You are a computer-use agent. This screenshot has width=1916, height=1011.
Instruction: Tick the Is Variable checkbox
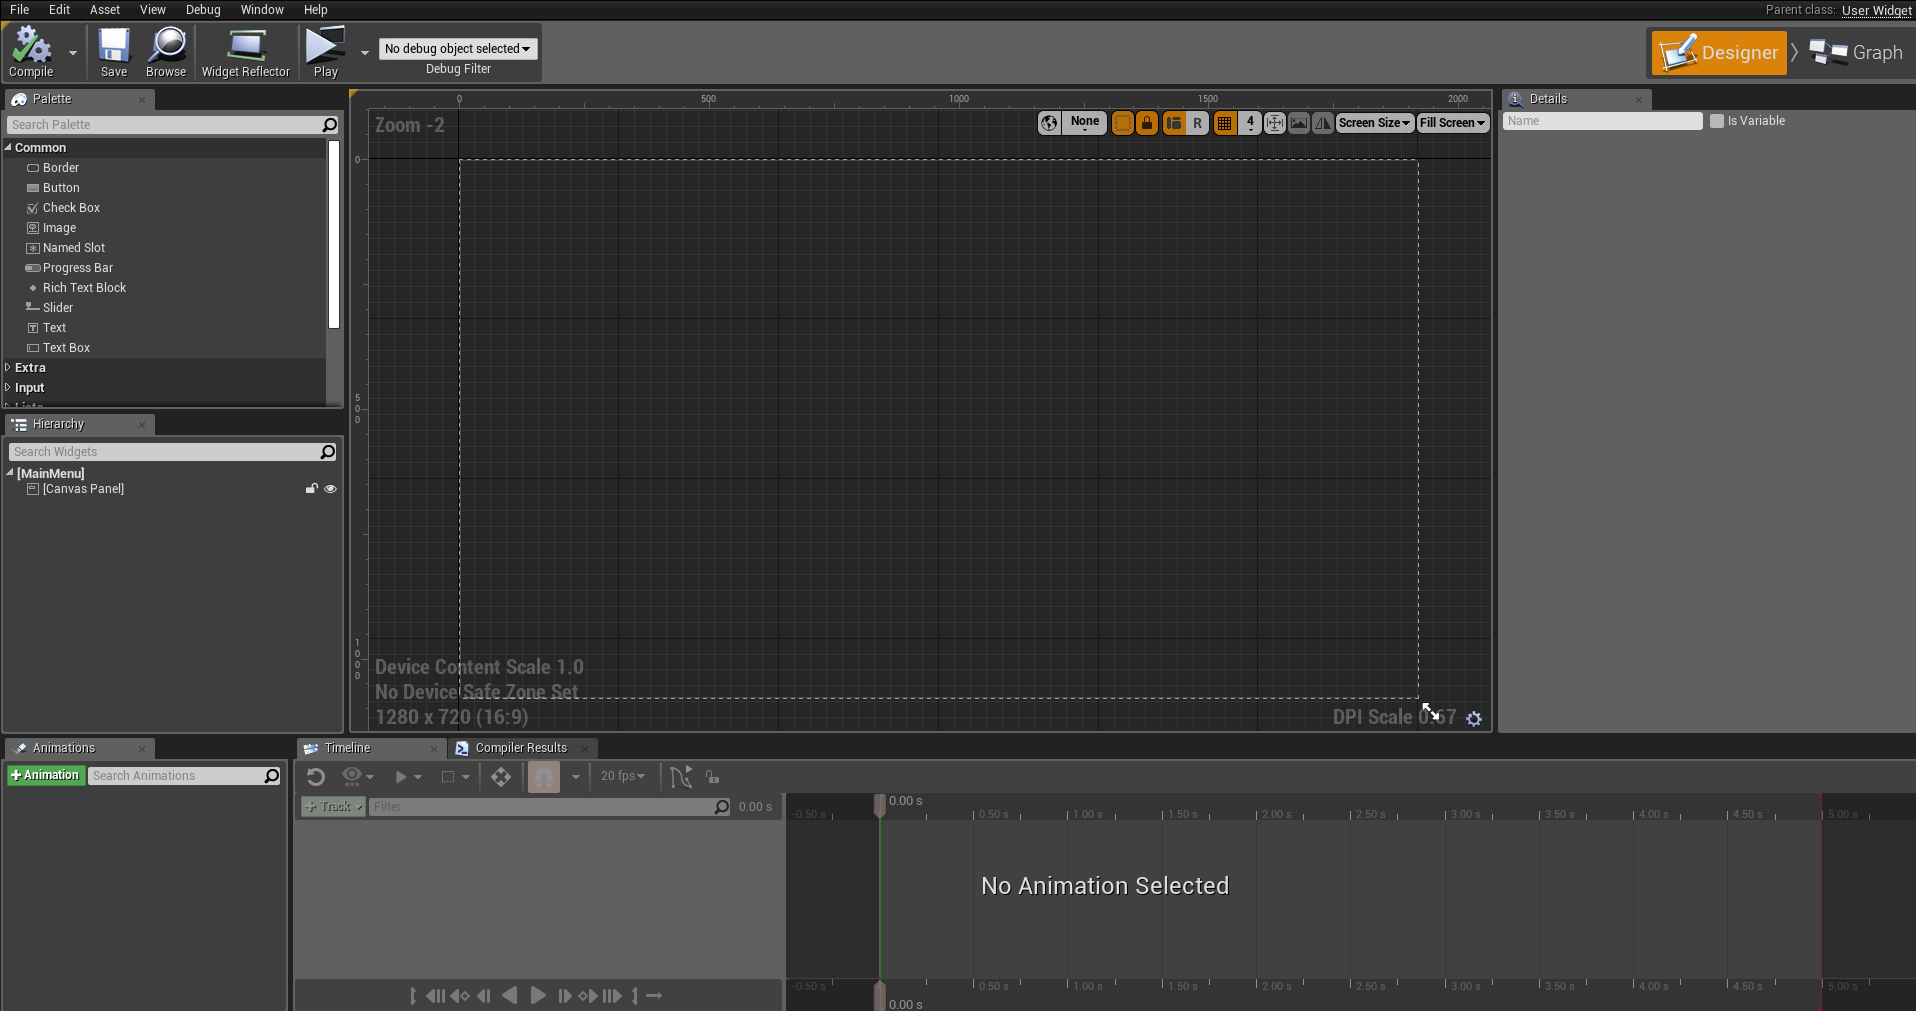(1717, 121)
